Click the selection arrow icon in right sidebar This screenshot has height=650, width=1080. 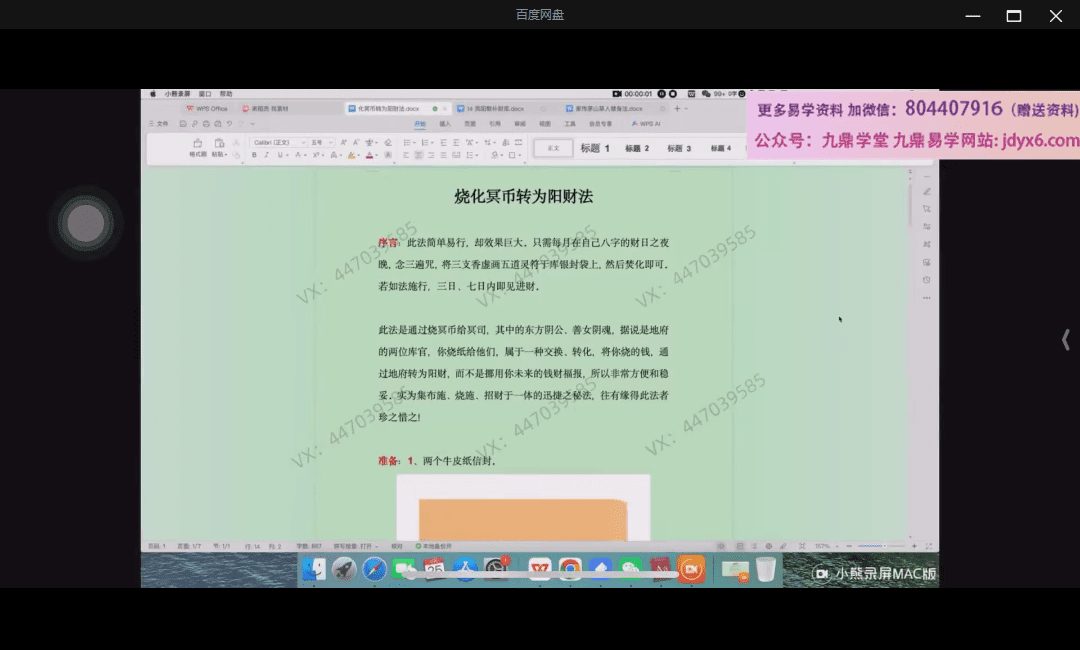pyautogui.click(x=927, y=209)
